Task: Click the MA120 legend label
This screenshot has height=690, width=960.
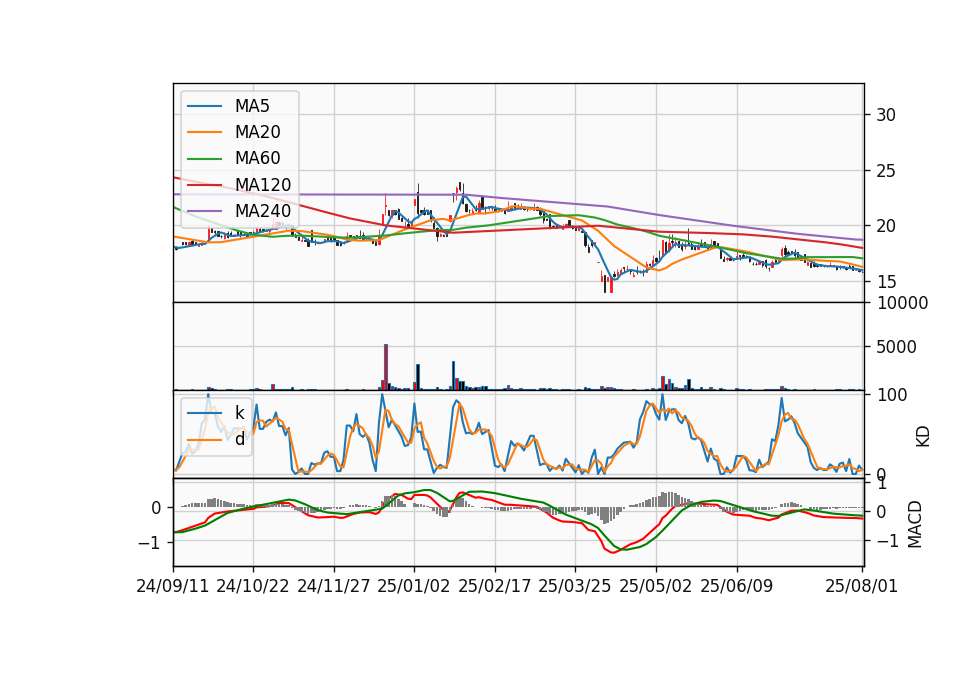Action: pos(263,185)
